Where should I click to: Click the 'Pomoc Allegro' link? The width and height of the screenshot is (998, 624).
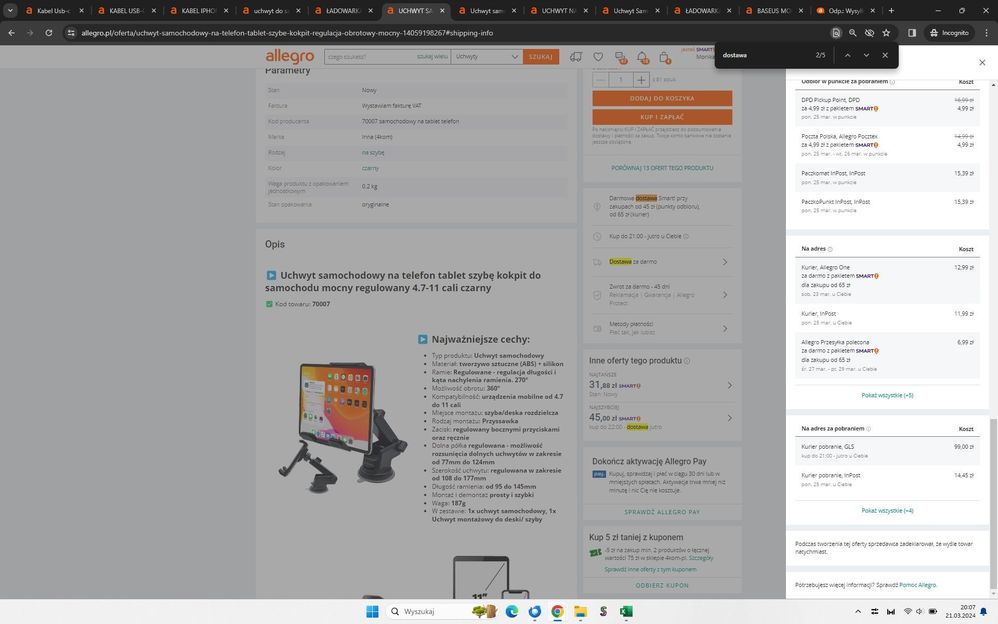click(917, 584)
